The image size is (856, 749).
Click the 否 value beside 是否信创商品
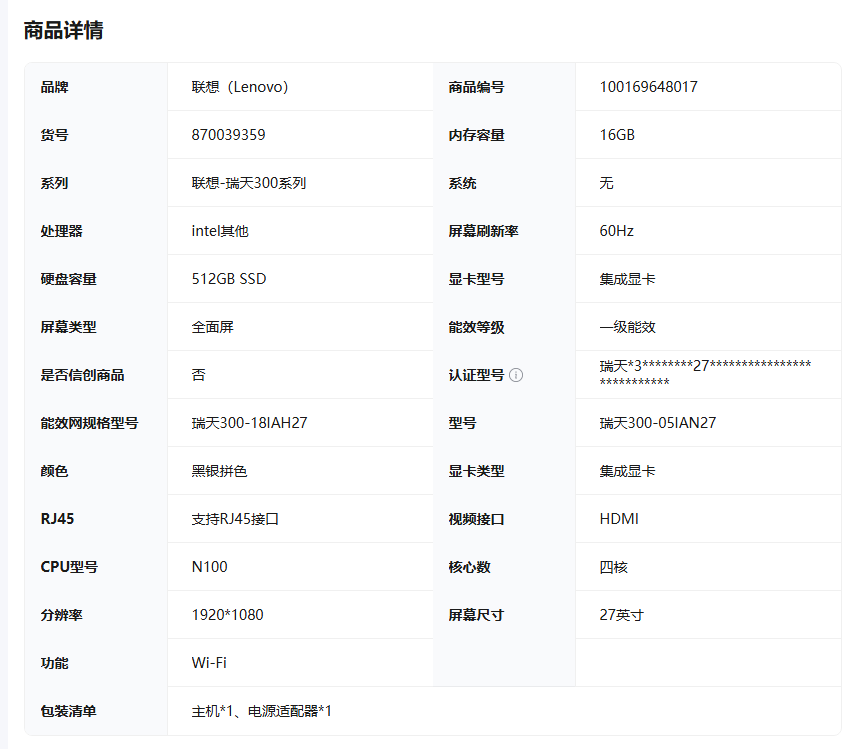[x=199, y=376]
